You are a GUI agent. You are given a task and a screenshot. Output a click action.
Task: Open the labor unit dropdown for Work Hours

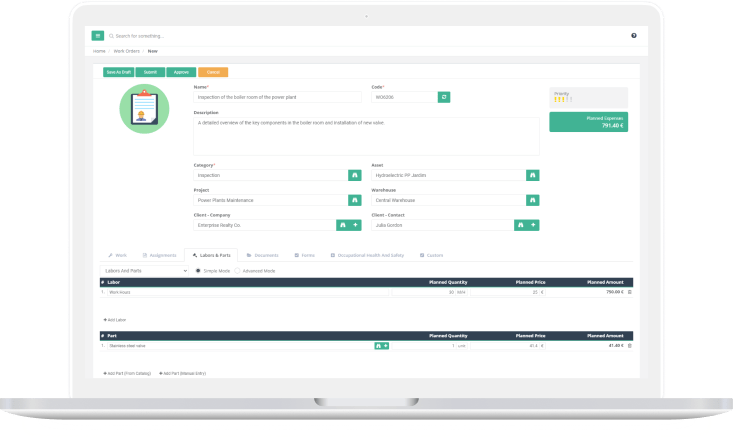(x=463, y=292)
